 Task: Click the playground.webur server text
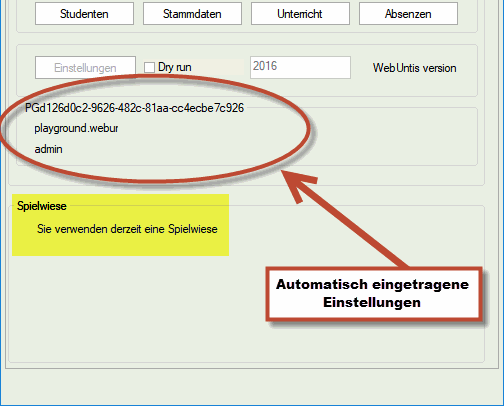76,128
